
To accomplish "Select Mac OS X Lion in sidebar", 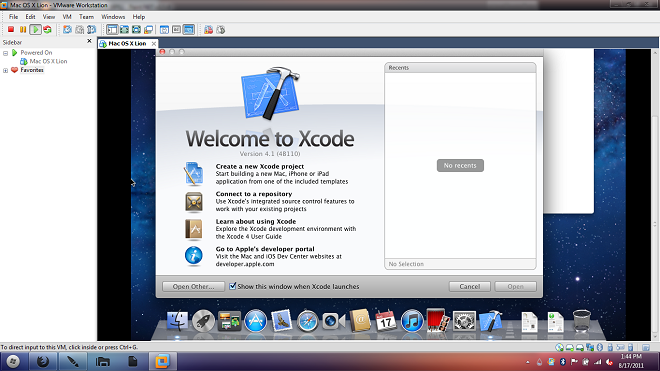I will (x=48, y=61).
